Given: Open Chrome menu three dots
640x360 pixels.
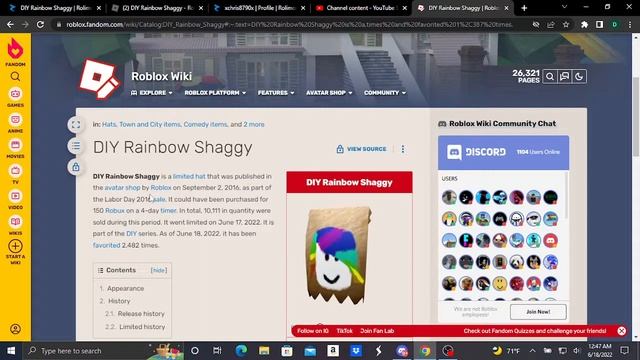Looking at the screenshot, I should 630,24.
